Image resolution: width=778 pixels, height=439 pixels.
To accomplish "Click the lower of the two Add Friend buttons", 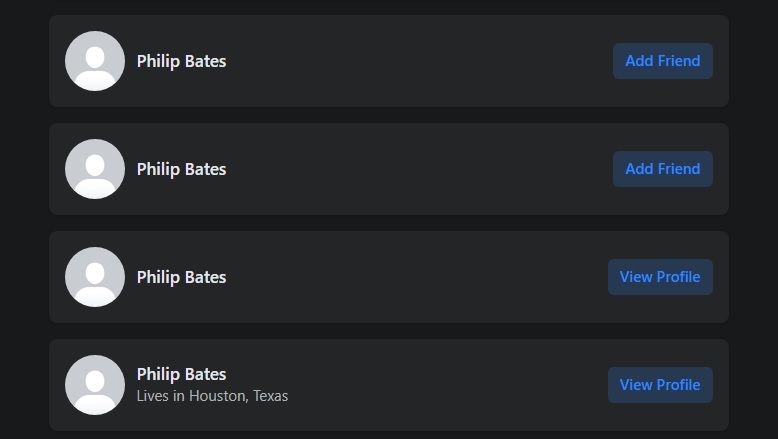I will 662,169.
